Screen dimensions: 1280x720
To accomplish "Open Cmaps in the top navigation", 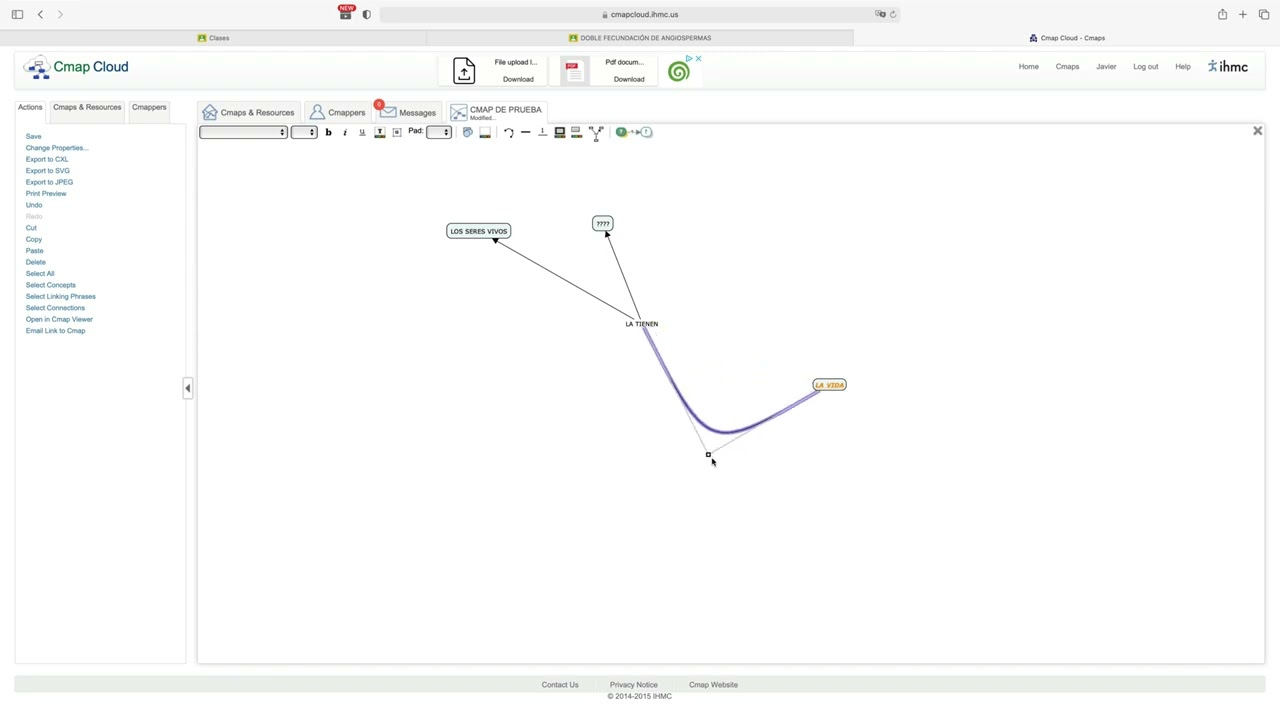I will (x=1067, y=67).
